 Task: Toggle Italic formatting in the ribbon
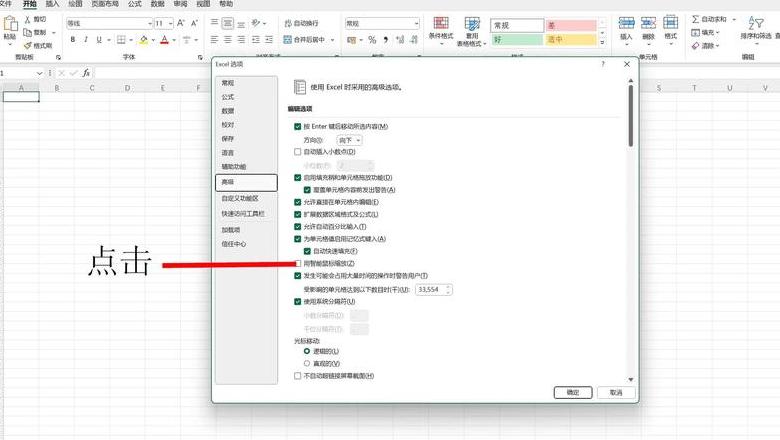click(86, 39)
